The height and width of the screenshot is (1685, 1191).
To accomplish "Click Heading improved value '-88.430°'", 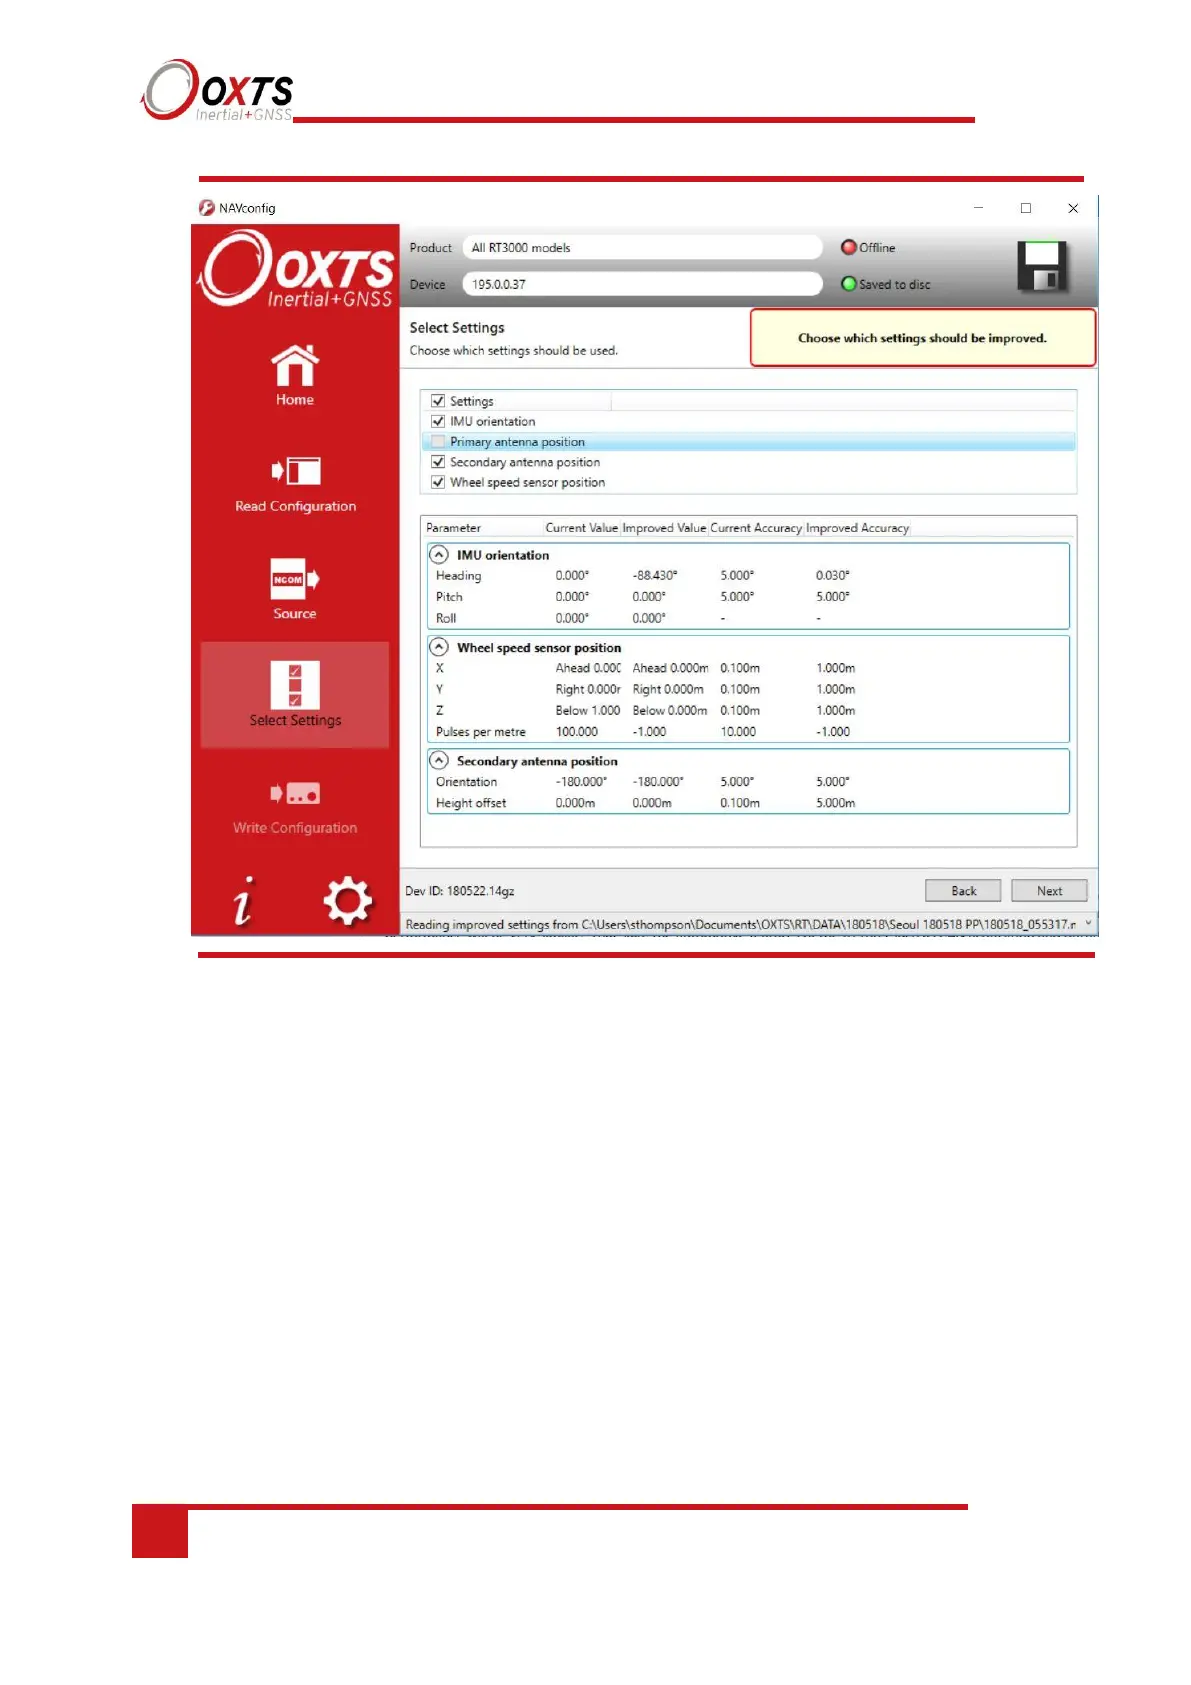I will 655,576.
